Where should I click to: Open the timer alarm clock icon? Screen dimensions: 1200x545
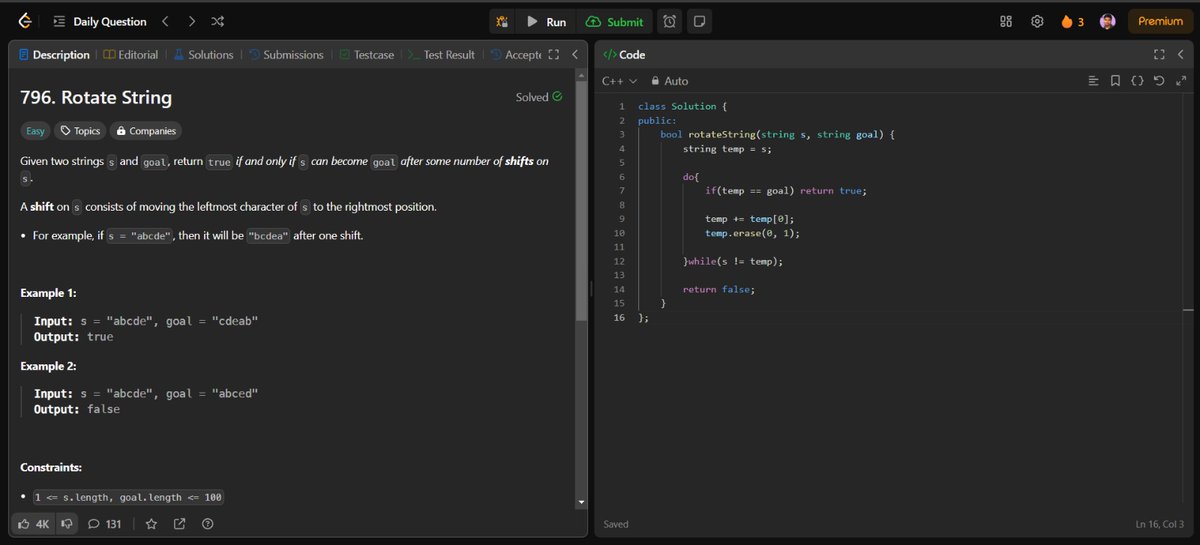click(x=670, y=21)
